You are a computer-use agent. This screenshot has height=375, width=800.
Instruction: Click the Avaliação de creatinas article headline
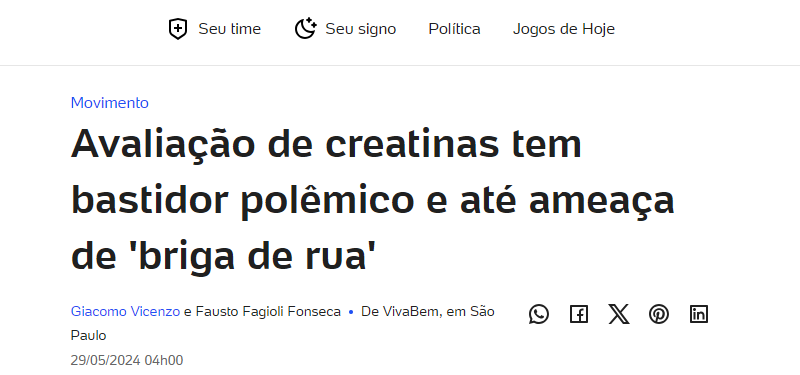coord(372,200)
